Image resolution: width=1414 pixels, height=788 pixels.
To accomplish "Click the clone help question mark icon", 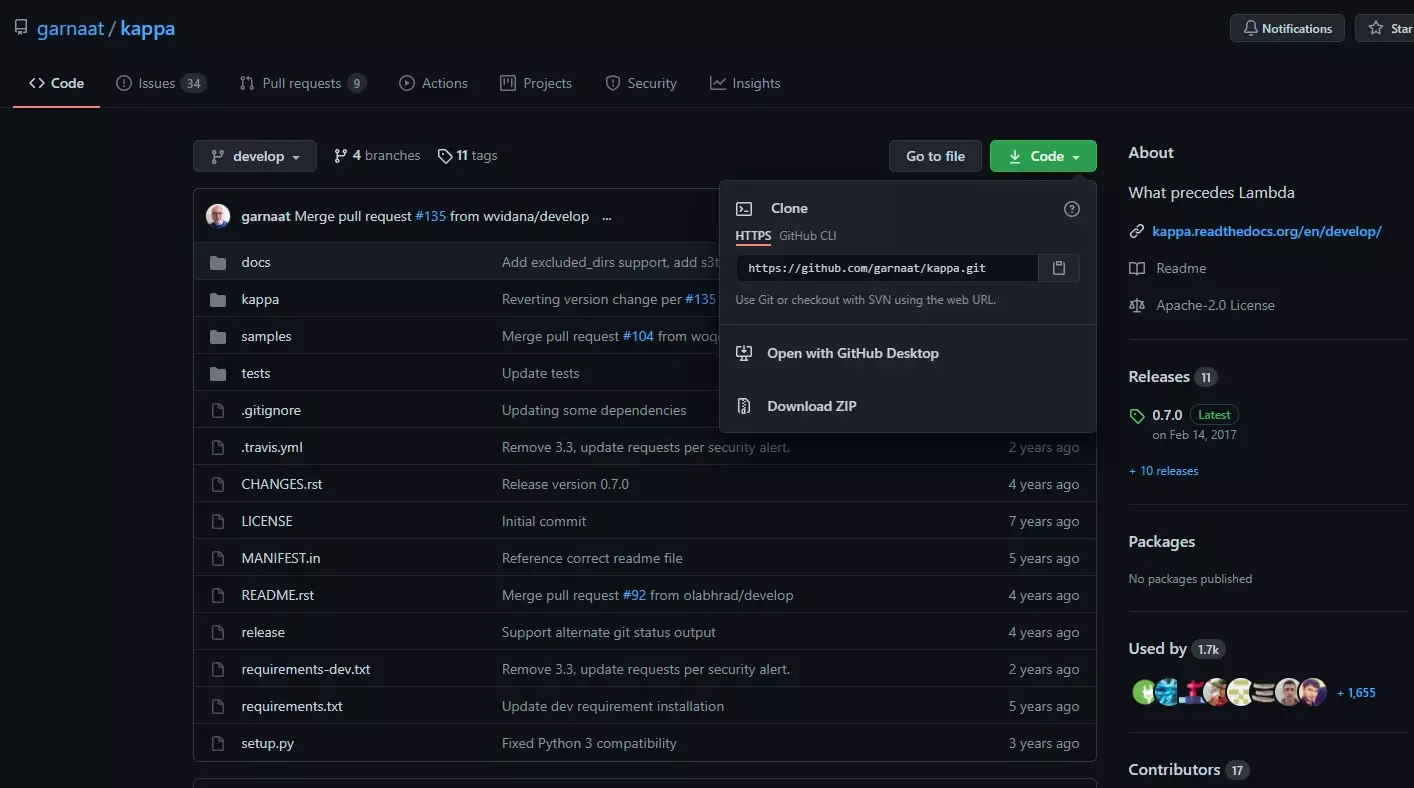I will pyautogui.click(x=1072, y=209).
